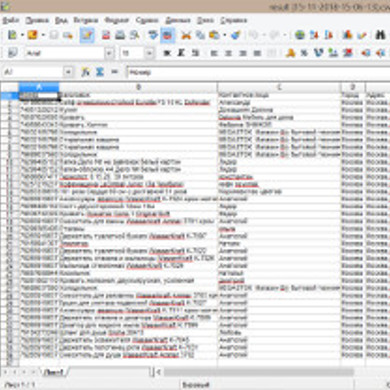Open the Вставка menu
The height and width of the screenshot is (390, 390).
(x=86, y=20)
